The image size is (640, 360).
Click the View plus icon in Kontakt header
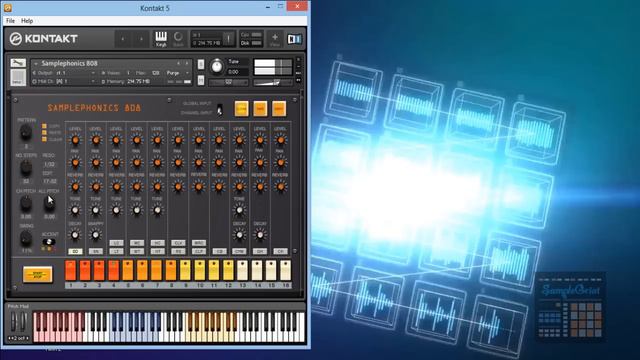point(275,39)
